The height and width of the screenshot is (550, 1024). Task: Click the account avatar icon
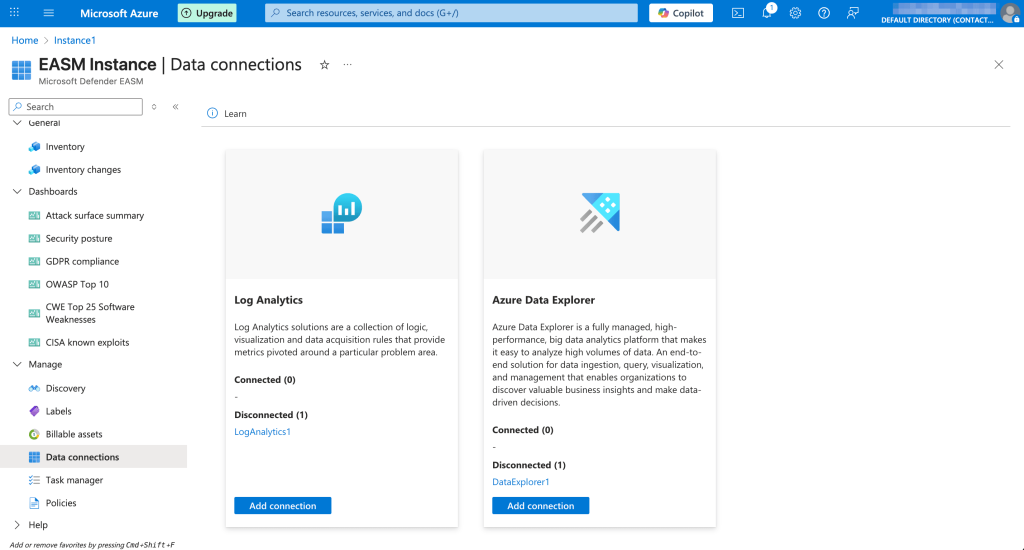pyautogui.click(x=1011, y=13)
